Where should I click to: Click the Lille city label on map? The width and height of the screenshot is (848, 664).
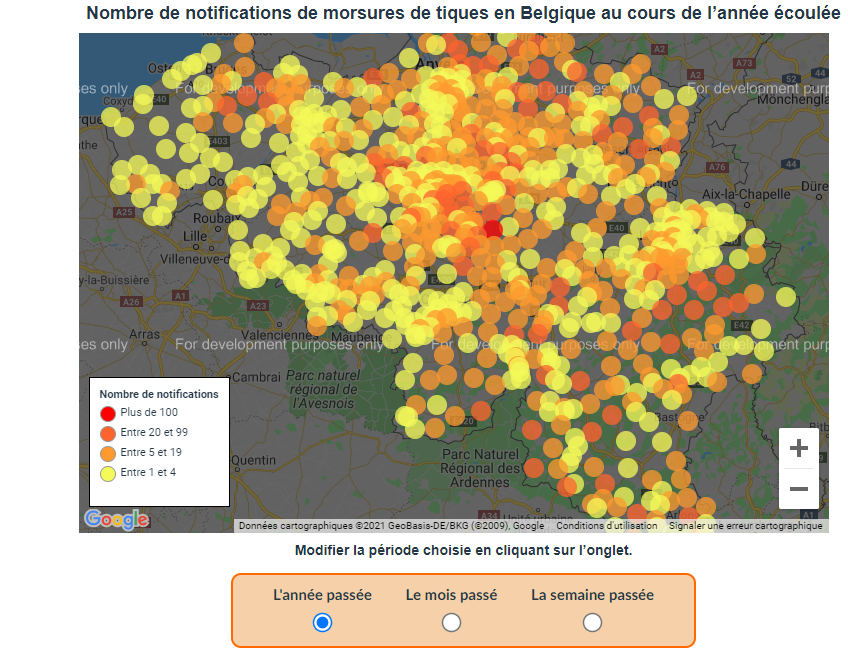[195, 236]
